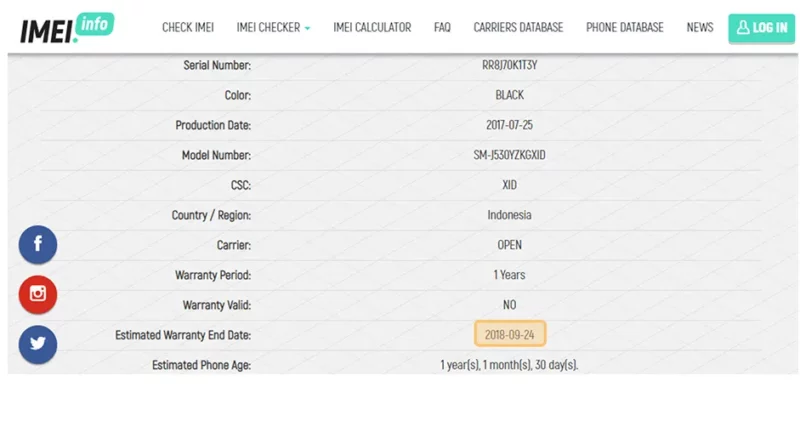The image size is (800, 427).
Task: Open the PHONE DATABASE link
Action: click(x=624, y=28)
